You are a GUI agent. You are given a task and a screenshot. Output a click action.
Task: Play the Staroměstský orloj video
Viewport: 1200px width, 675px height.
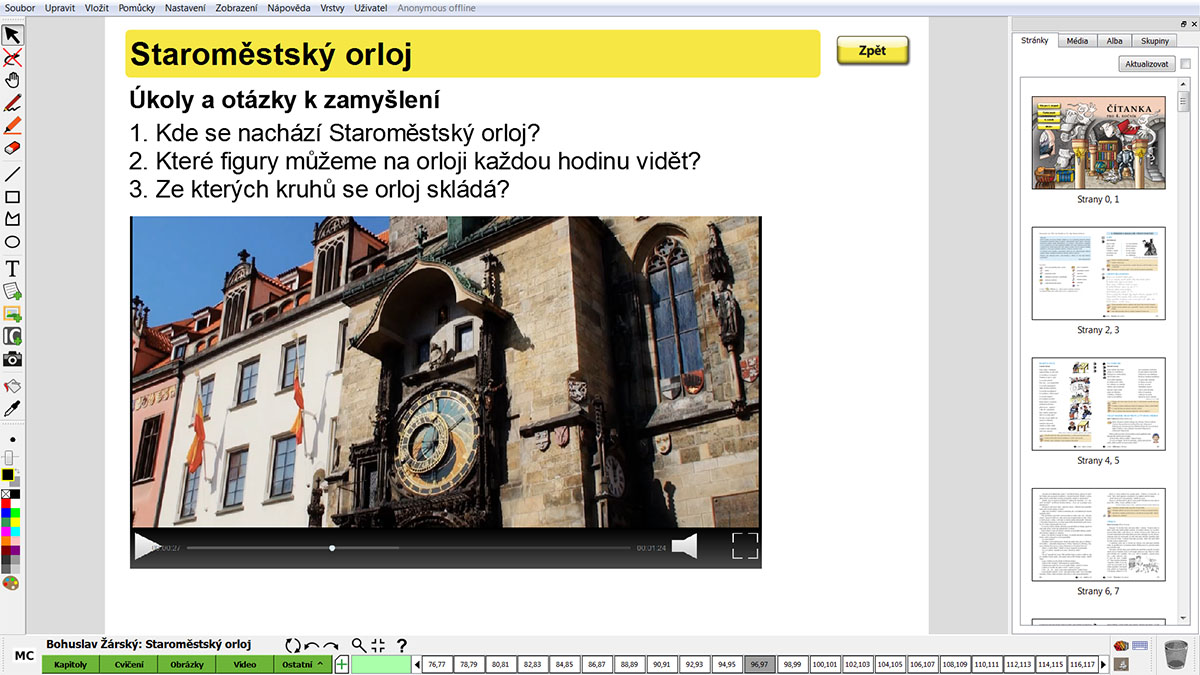[146, 547]
